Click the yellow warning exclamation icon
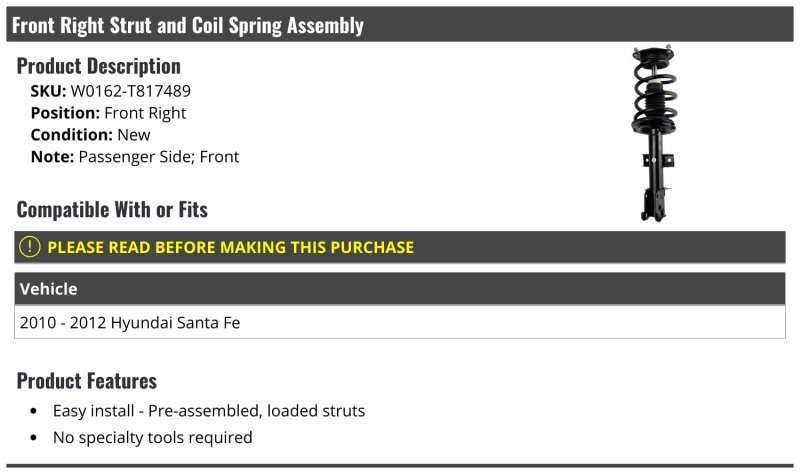 coord(30,247)
